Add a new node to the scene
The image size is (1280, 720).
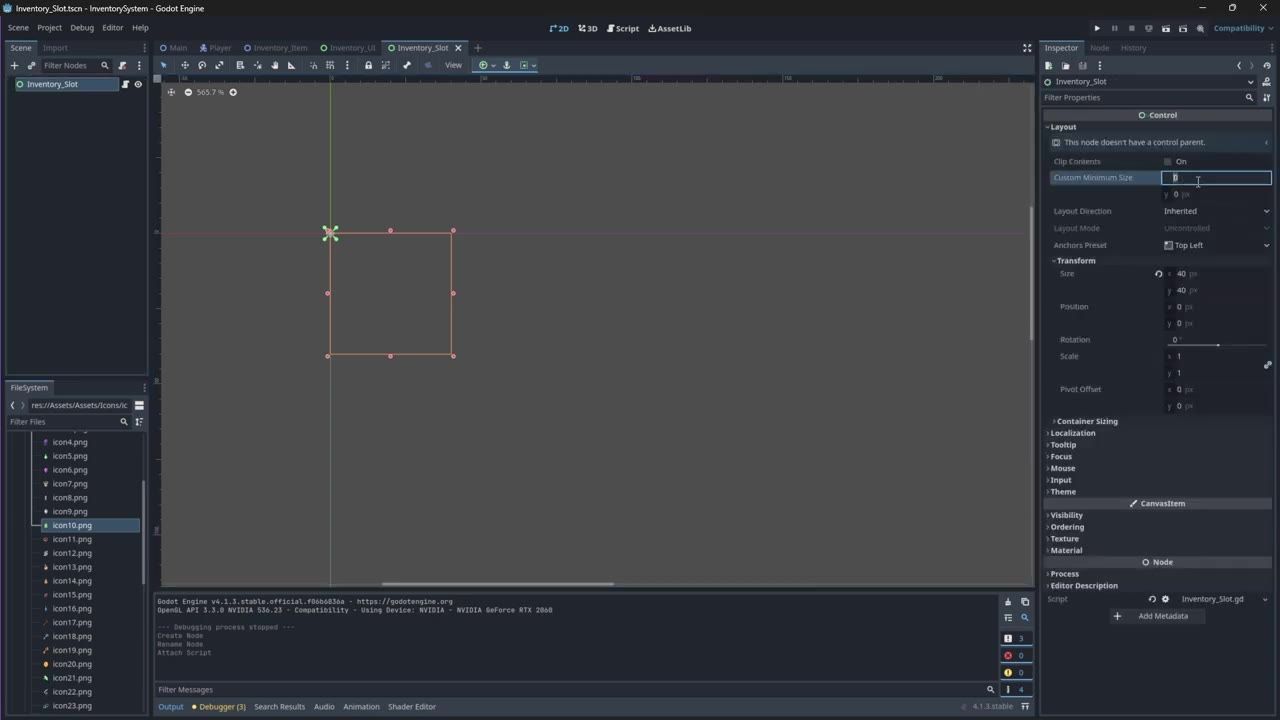(14, 65)
